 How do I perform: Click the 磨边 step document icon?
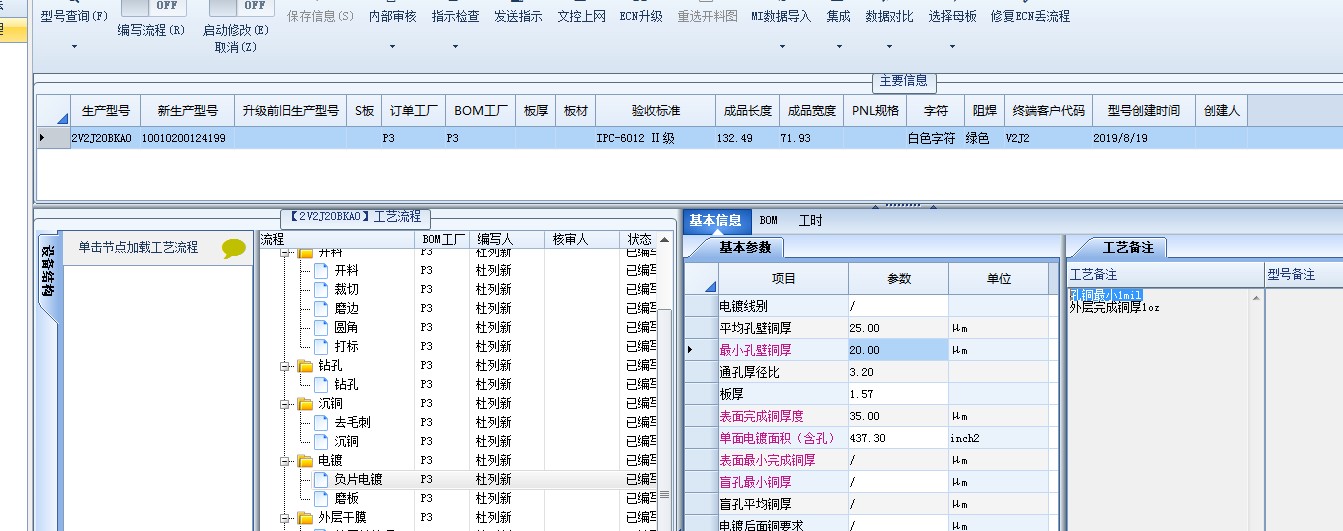pyautogui.click(x=321, y=308)
